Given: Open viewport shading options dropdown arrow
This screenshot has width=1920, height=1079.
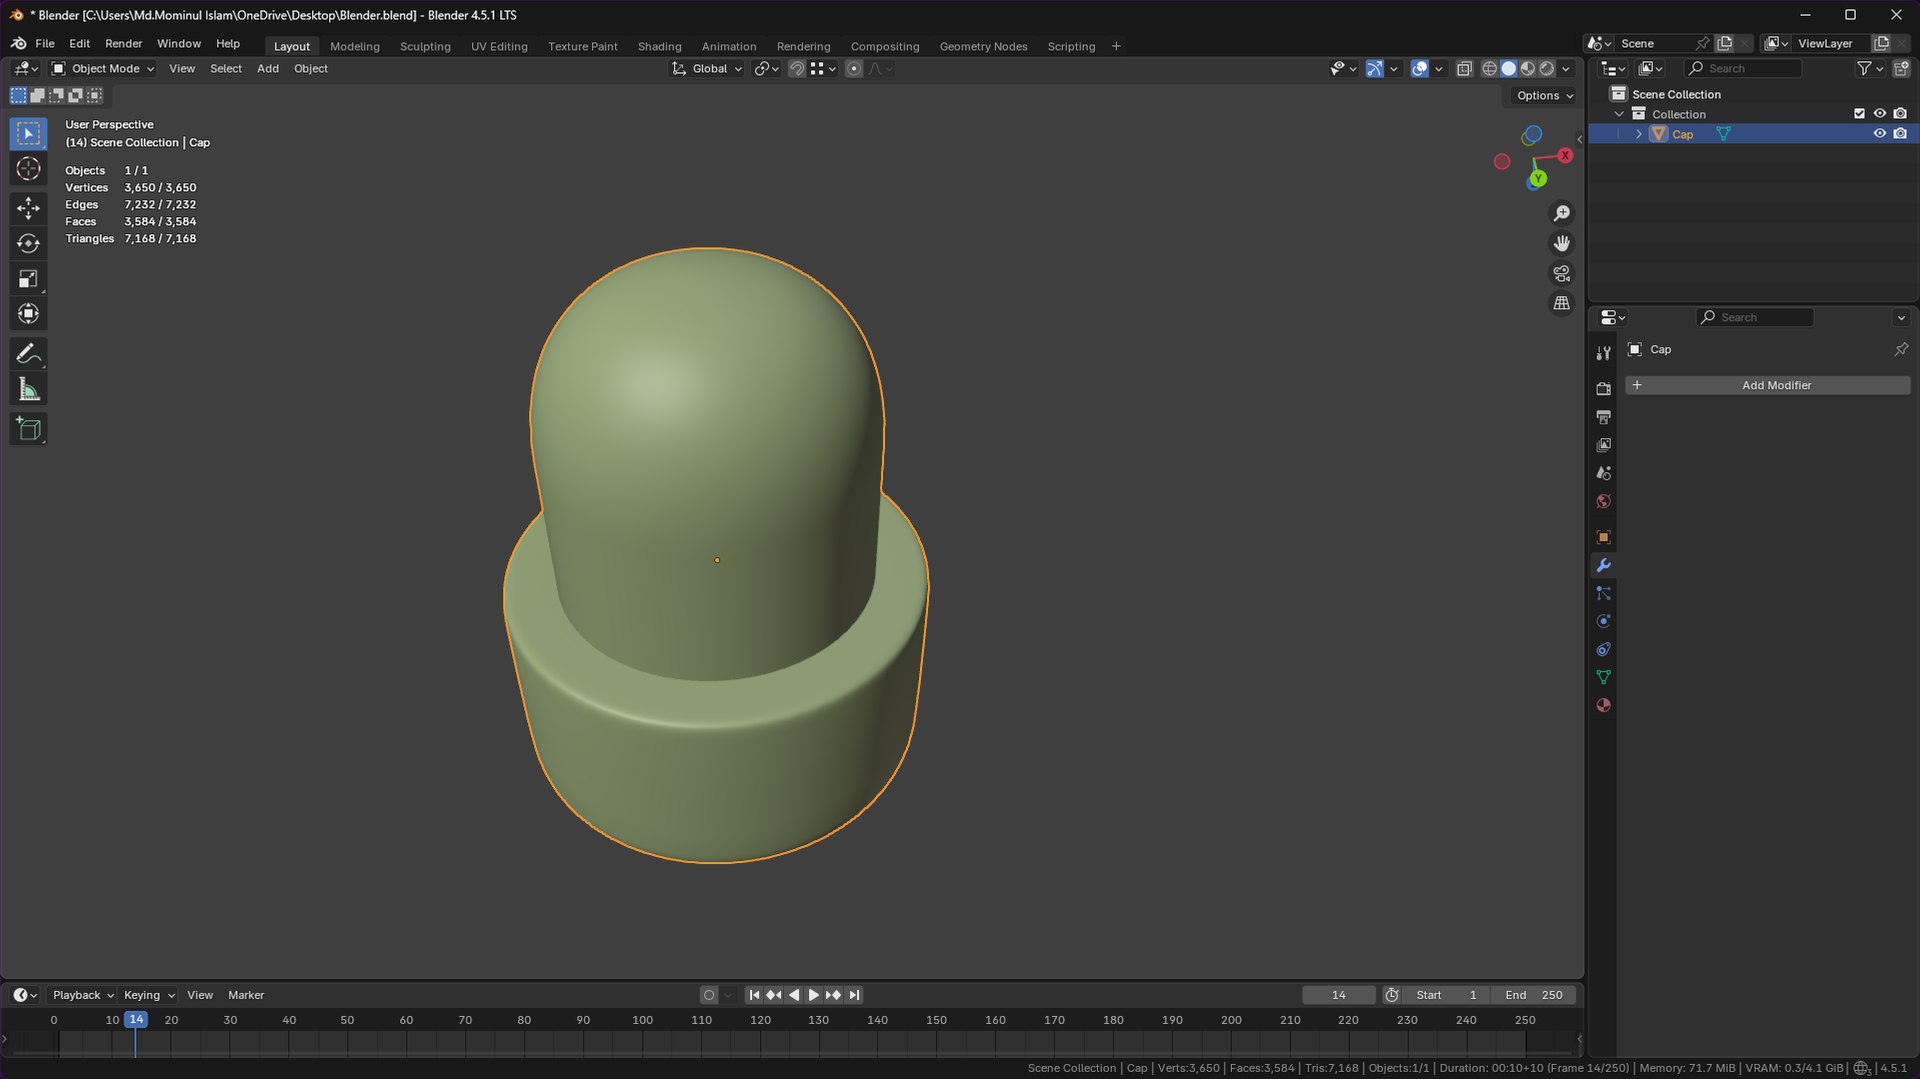Looking at the screenshot, I should coord(1566,68).
